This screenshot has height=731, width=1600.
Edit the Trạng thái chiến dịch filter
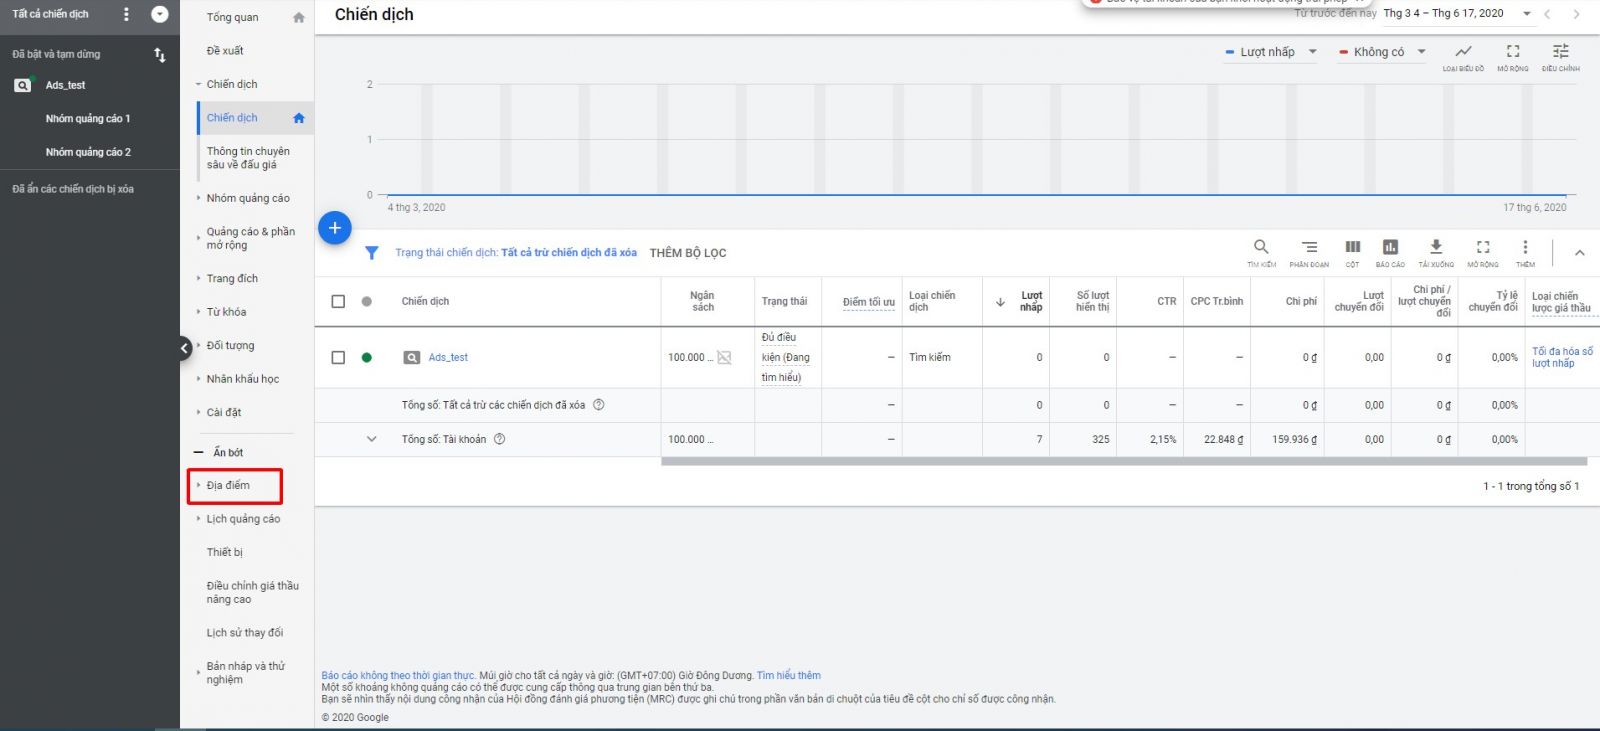click(x=516, y=253)
